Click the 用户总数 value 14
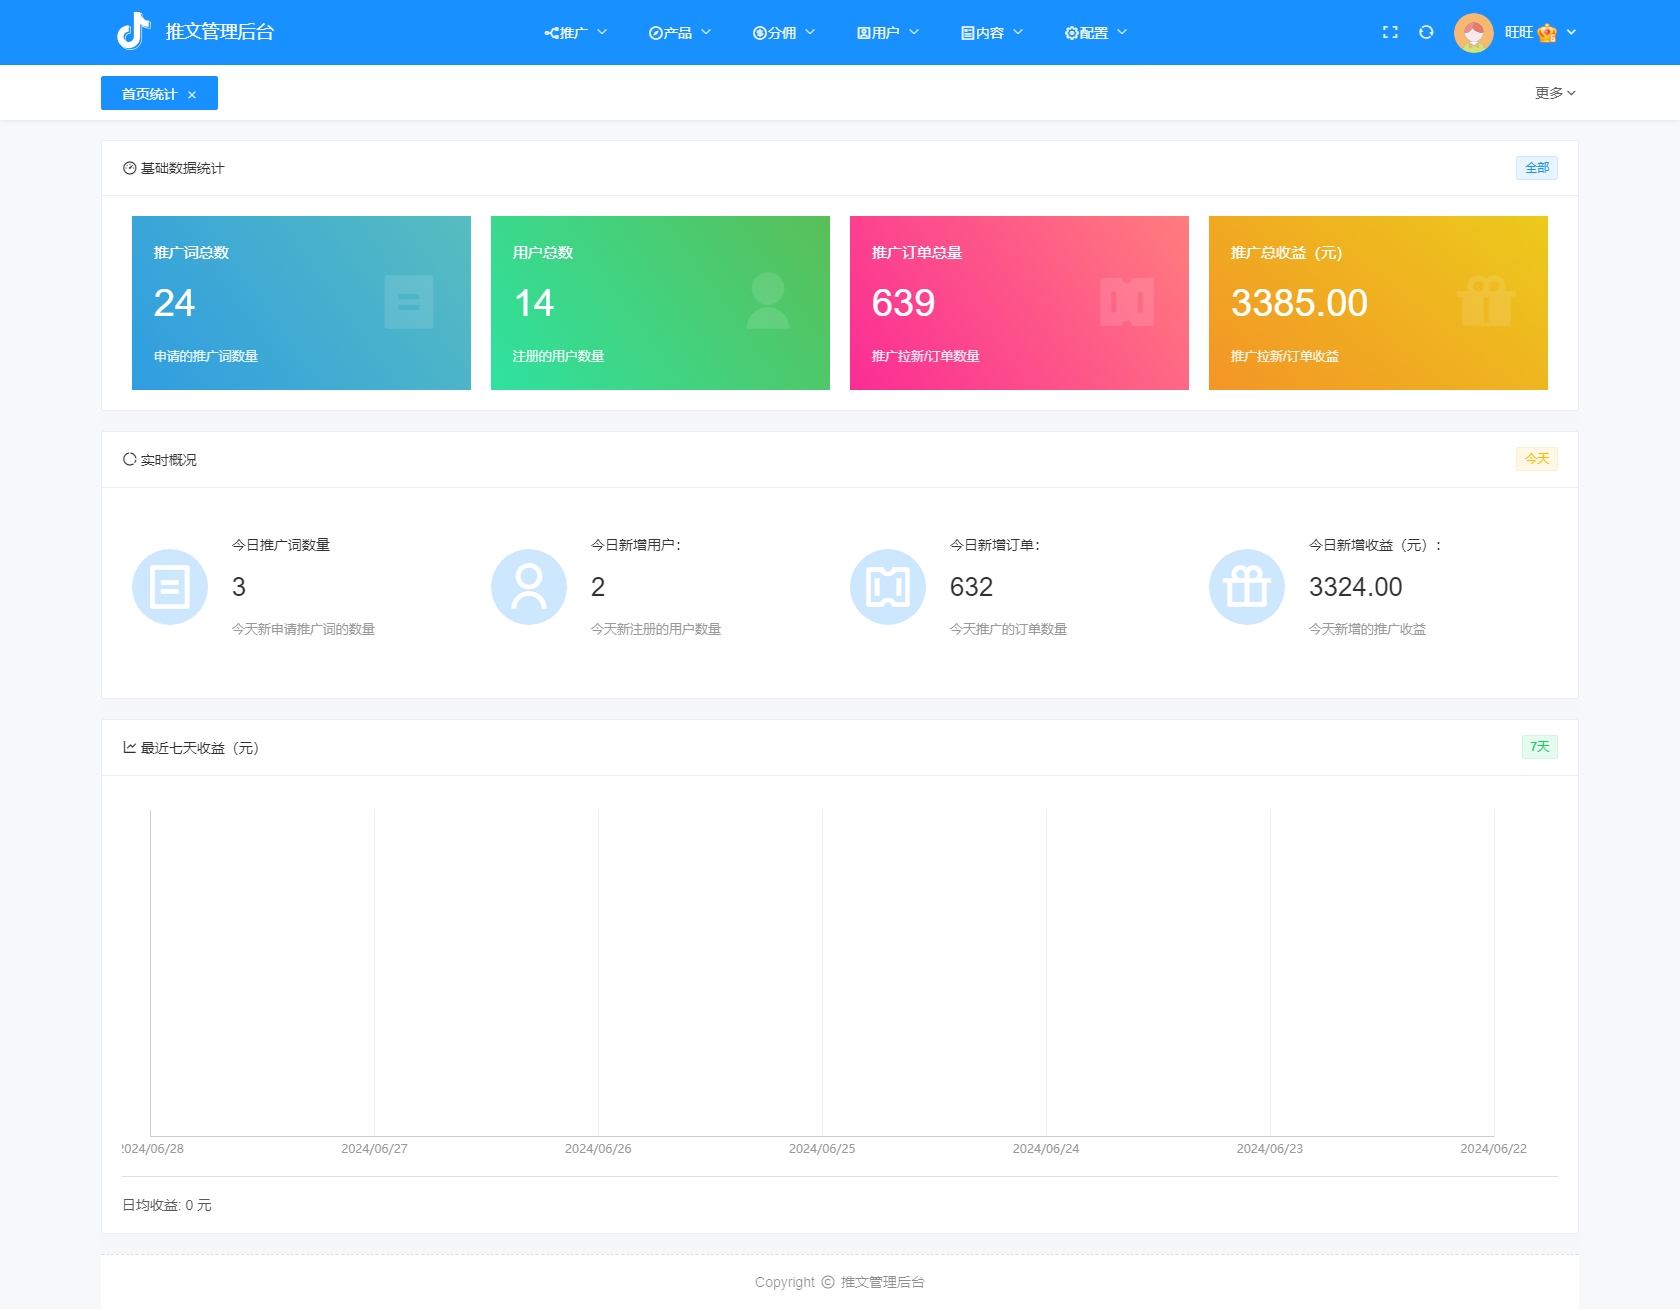The image size is (1680, 1309). pyautogui.click(x=534, y=303)
